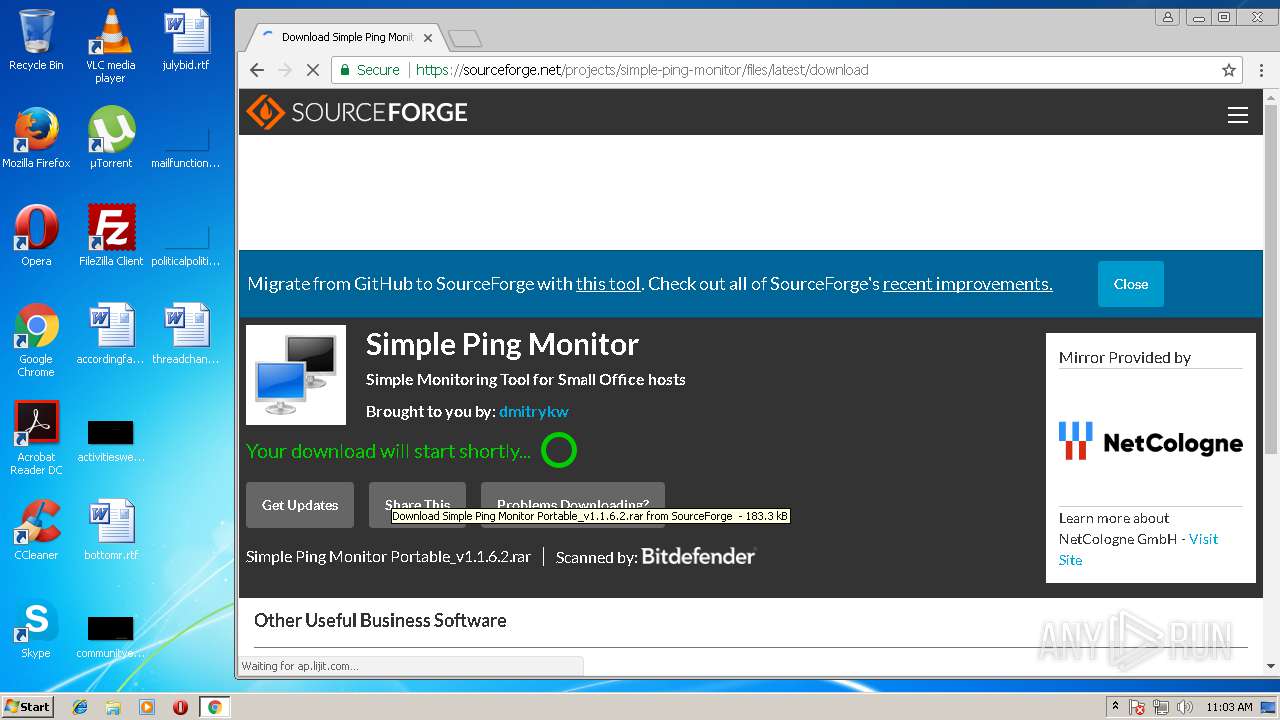Switch to Chrome taskbar button
The height and width of the screenshot is (720, 1280).
214,707
